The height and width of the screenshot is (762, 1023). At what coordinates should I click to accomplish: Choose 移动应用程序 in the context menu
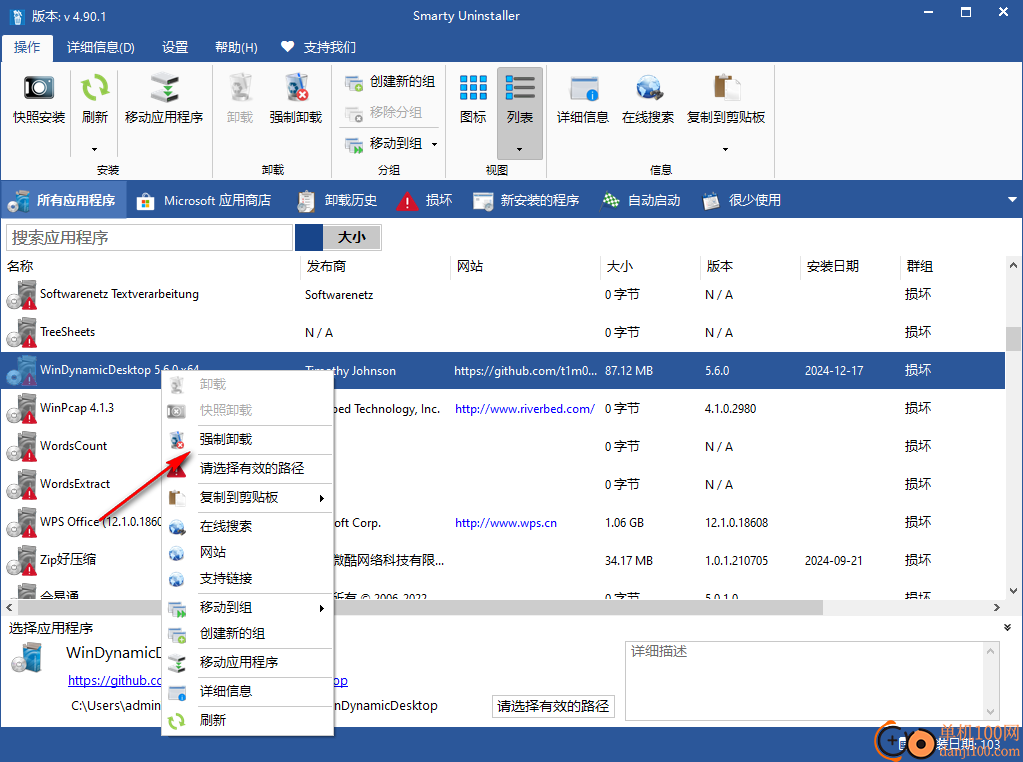pyautogui.click(x=248, y=662)
